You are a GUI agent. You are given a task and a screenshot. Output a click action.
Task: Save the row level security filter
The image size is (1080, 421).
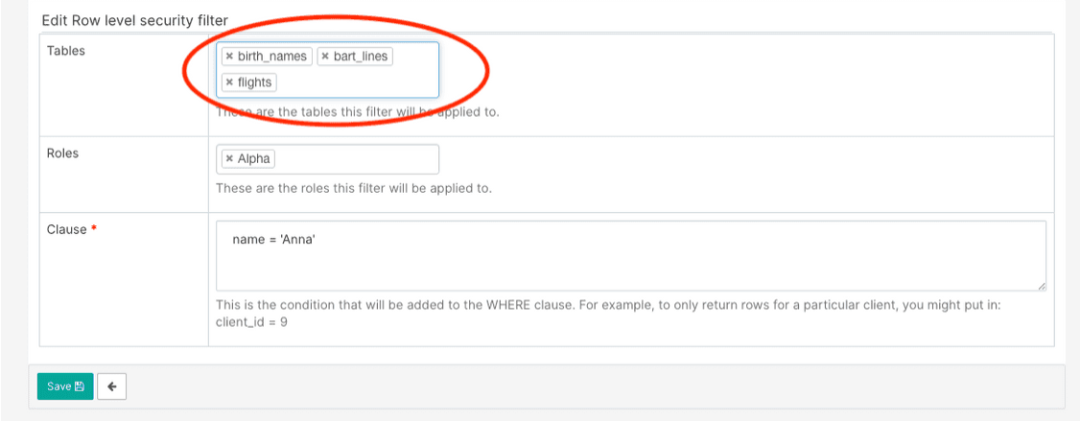point(65,386)
